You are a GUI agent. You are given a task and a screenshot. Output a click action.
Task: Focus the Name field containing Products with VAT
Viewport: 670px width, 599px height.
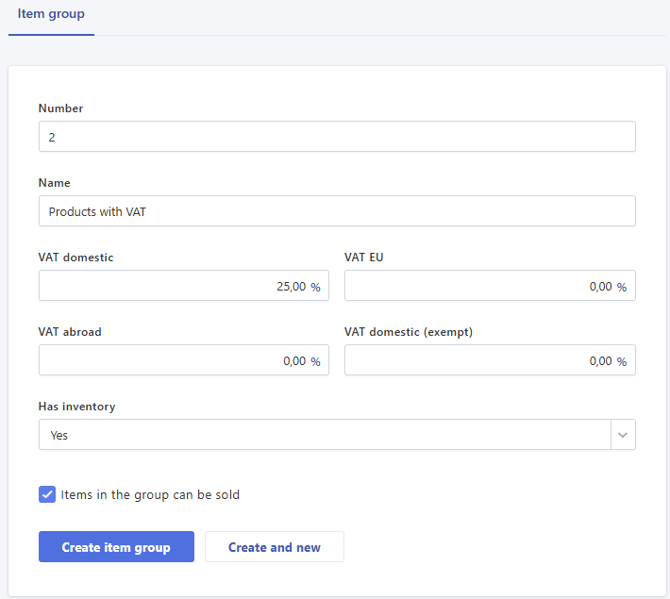[337, 211]
